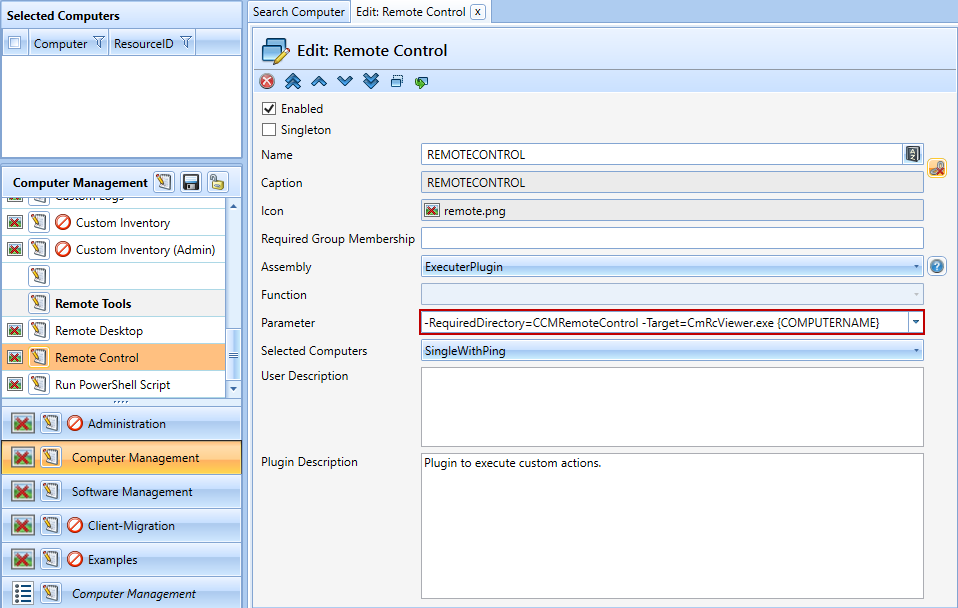Screen dimensions: 958x608
Task: Check the Singleton checkbox
Action: 269,130
